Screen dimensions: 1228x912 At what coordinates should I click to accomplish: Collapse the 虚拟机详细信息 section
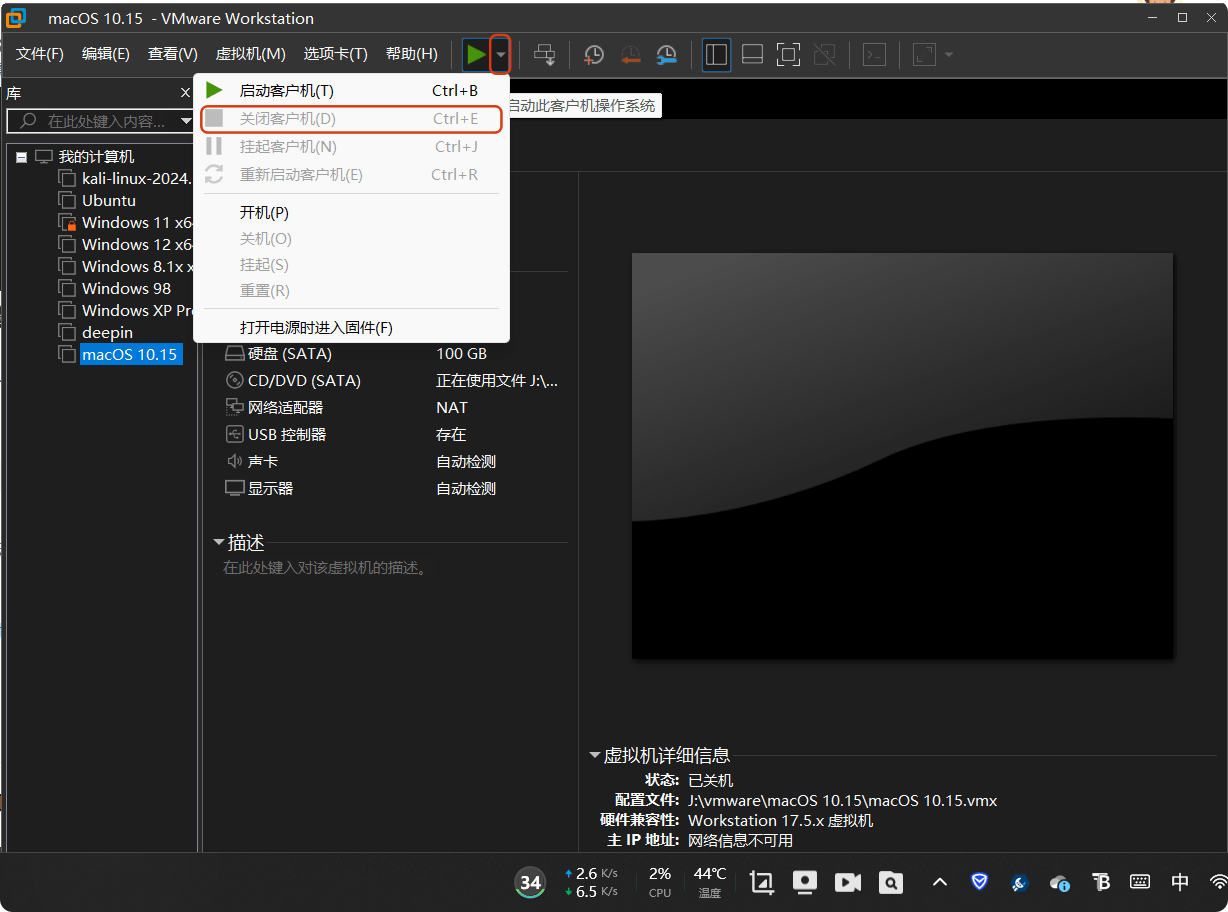pyautogui.click(x=595, y=755)
